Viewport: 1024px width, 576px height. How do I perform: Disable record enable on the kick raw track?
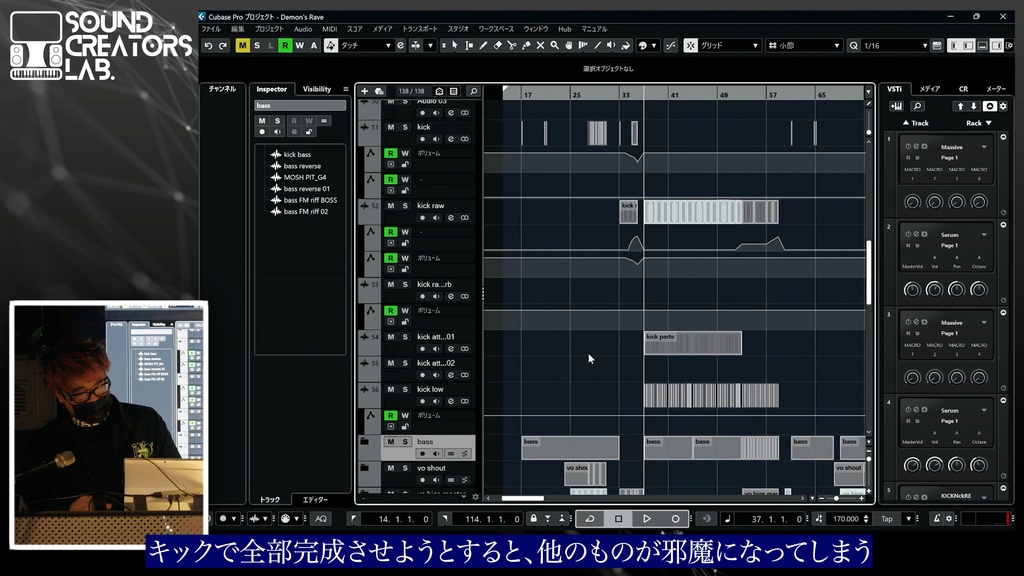tap(422, 216)
